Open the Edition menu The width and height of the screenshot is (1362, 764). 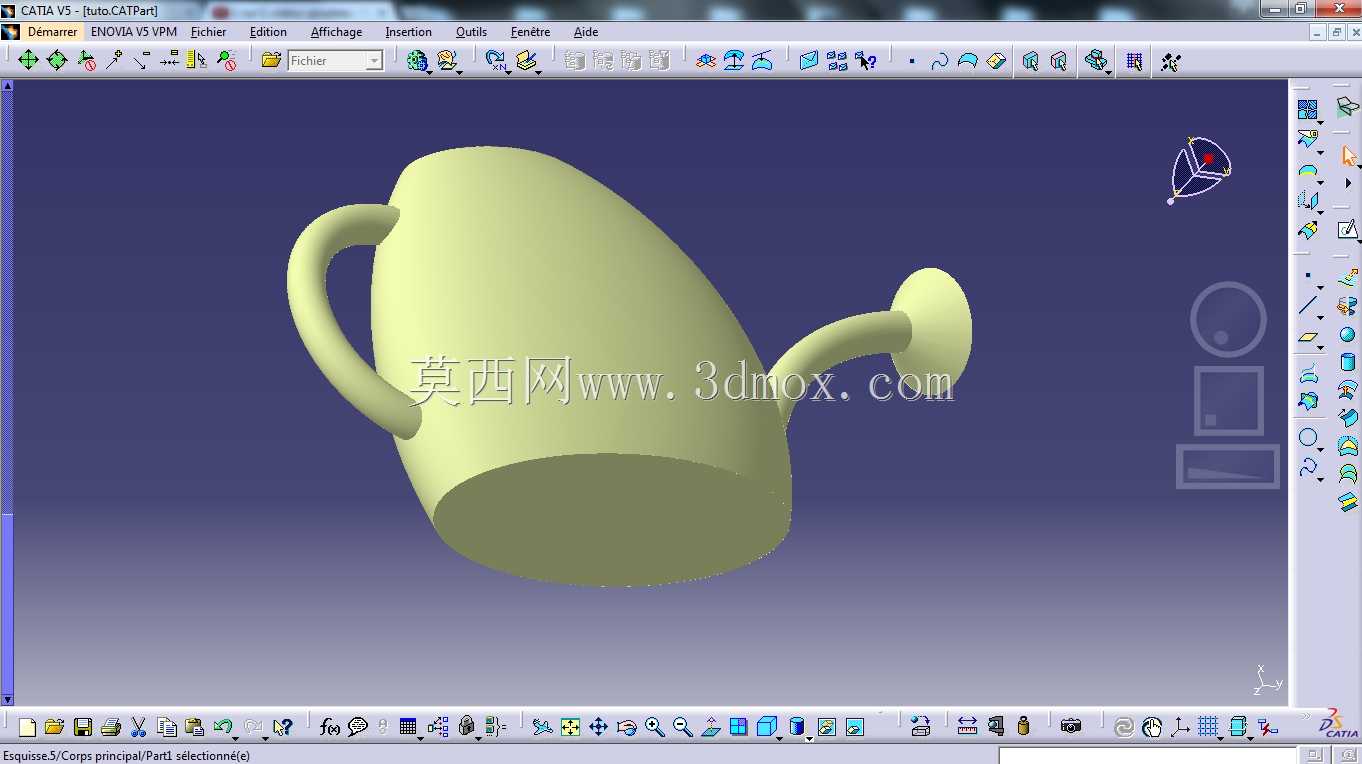click(268, 32)
